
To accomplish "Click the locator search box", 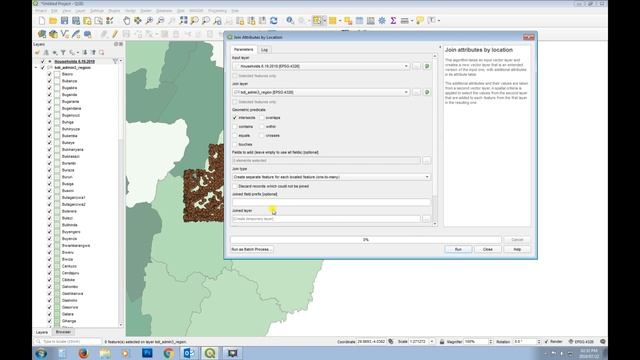I will click(68, 341).
